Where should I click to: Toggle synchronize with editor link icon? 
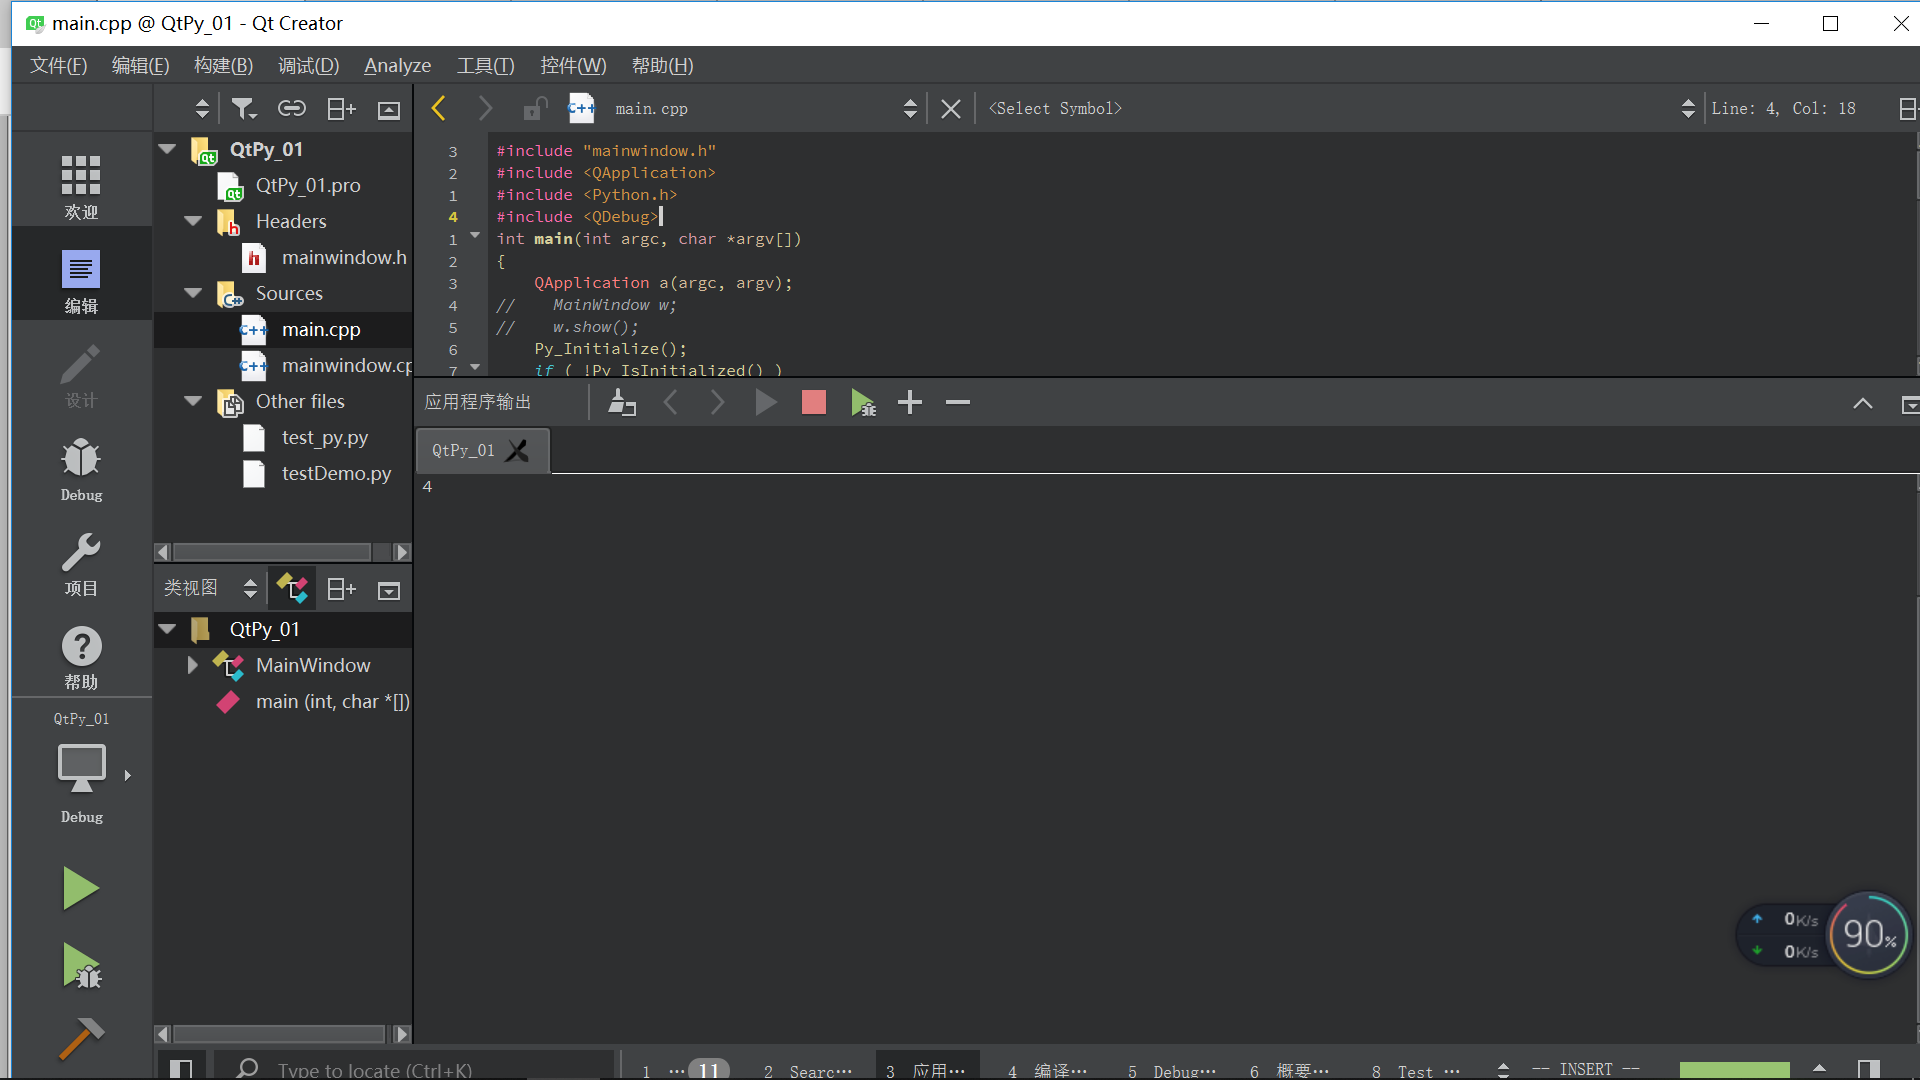tap(291, 109)
